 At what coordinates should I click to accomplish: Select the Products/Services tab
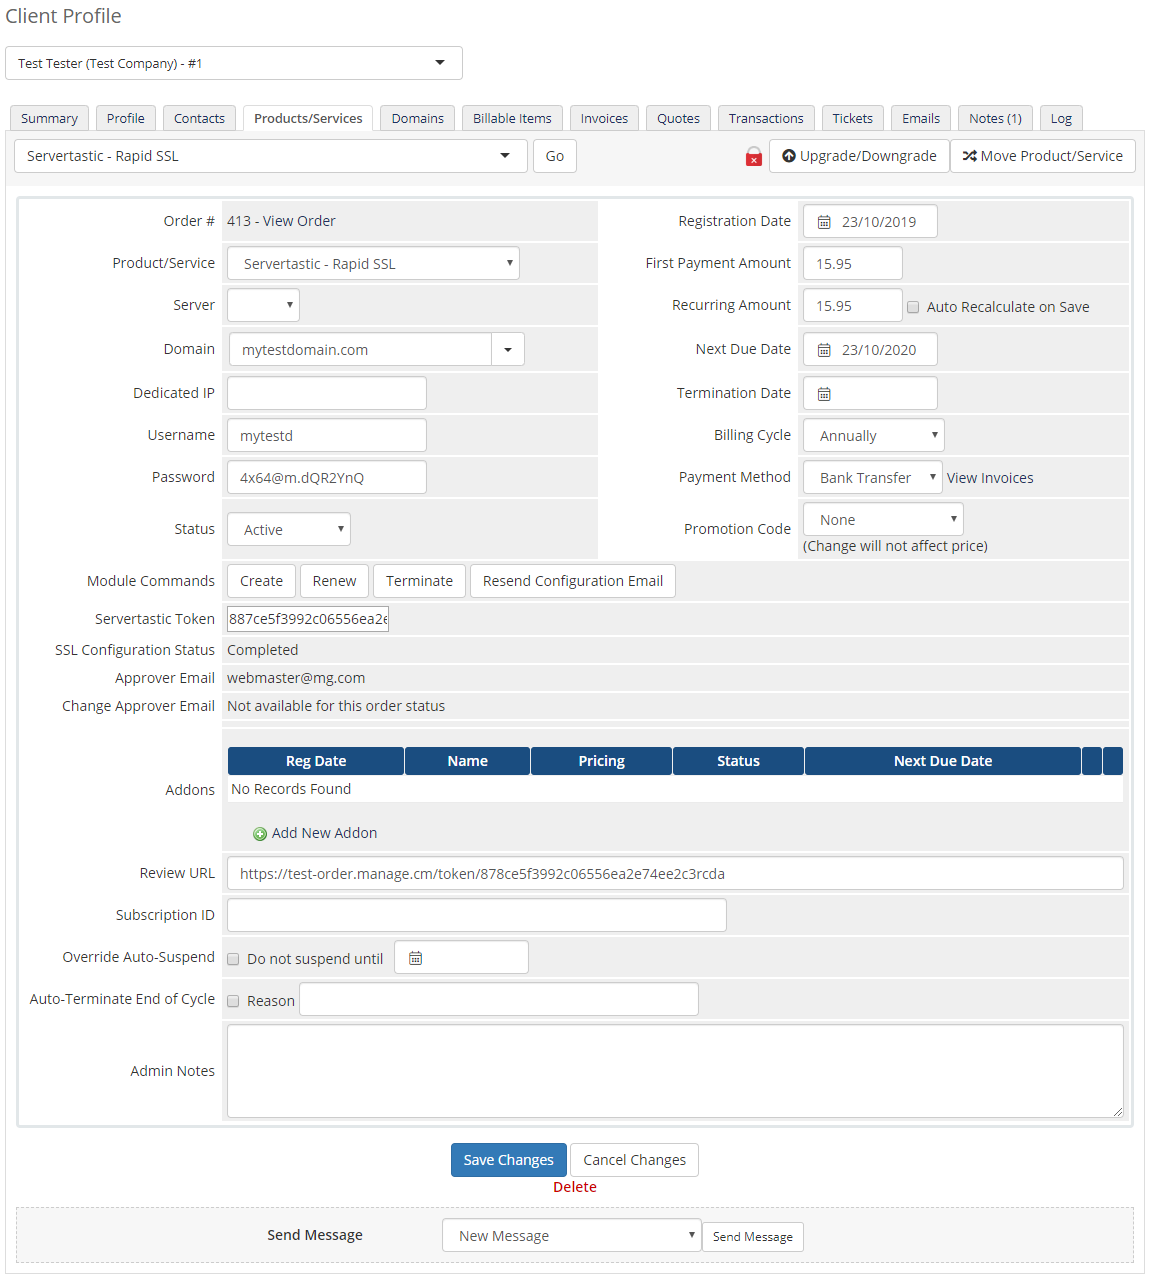click(x=308, y=118)
